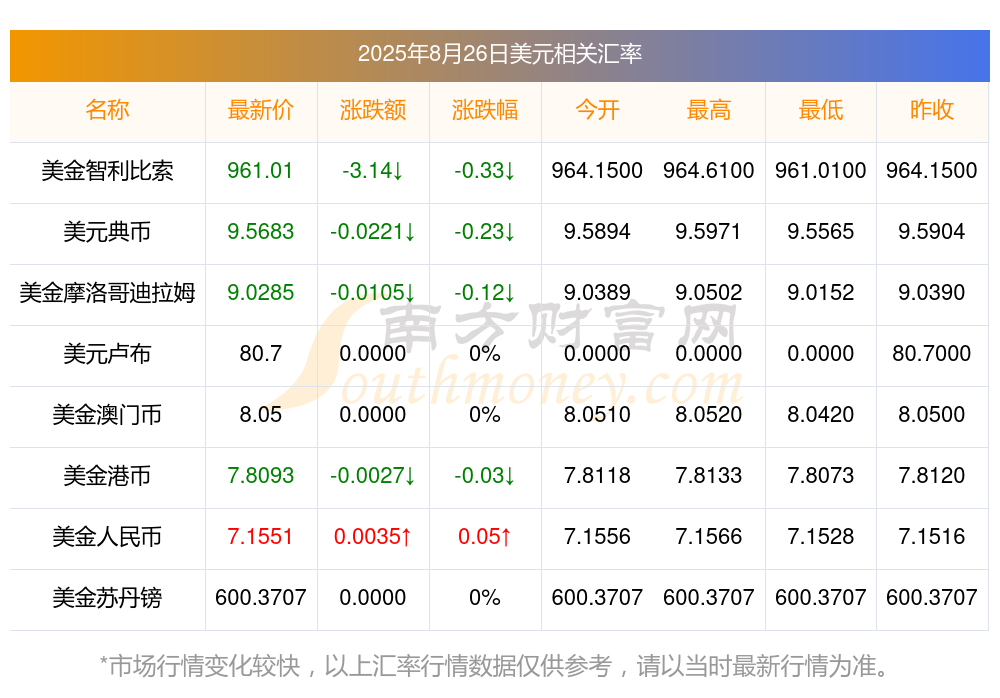Click latest price 961.01
Screen dimensions: 1000x698
coord(260,171)
